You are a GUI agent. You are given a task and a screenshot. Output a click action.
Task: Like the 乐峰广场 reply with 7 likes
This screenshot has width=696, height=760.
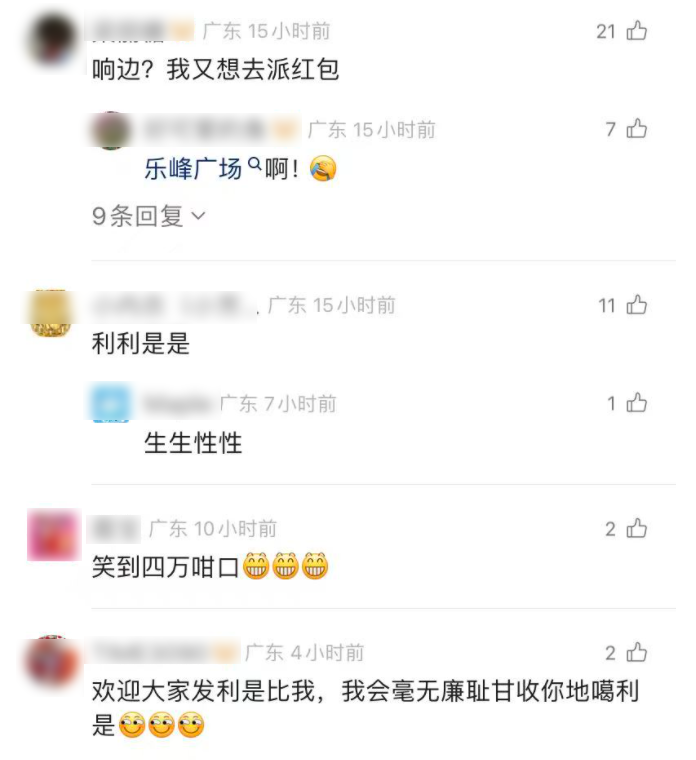pos(636,129)
